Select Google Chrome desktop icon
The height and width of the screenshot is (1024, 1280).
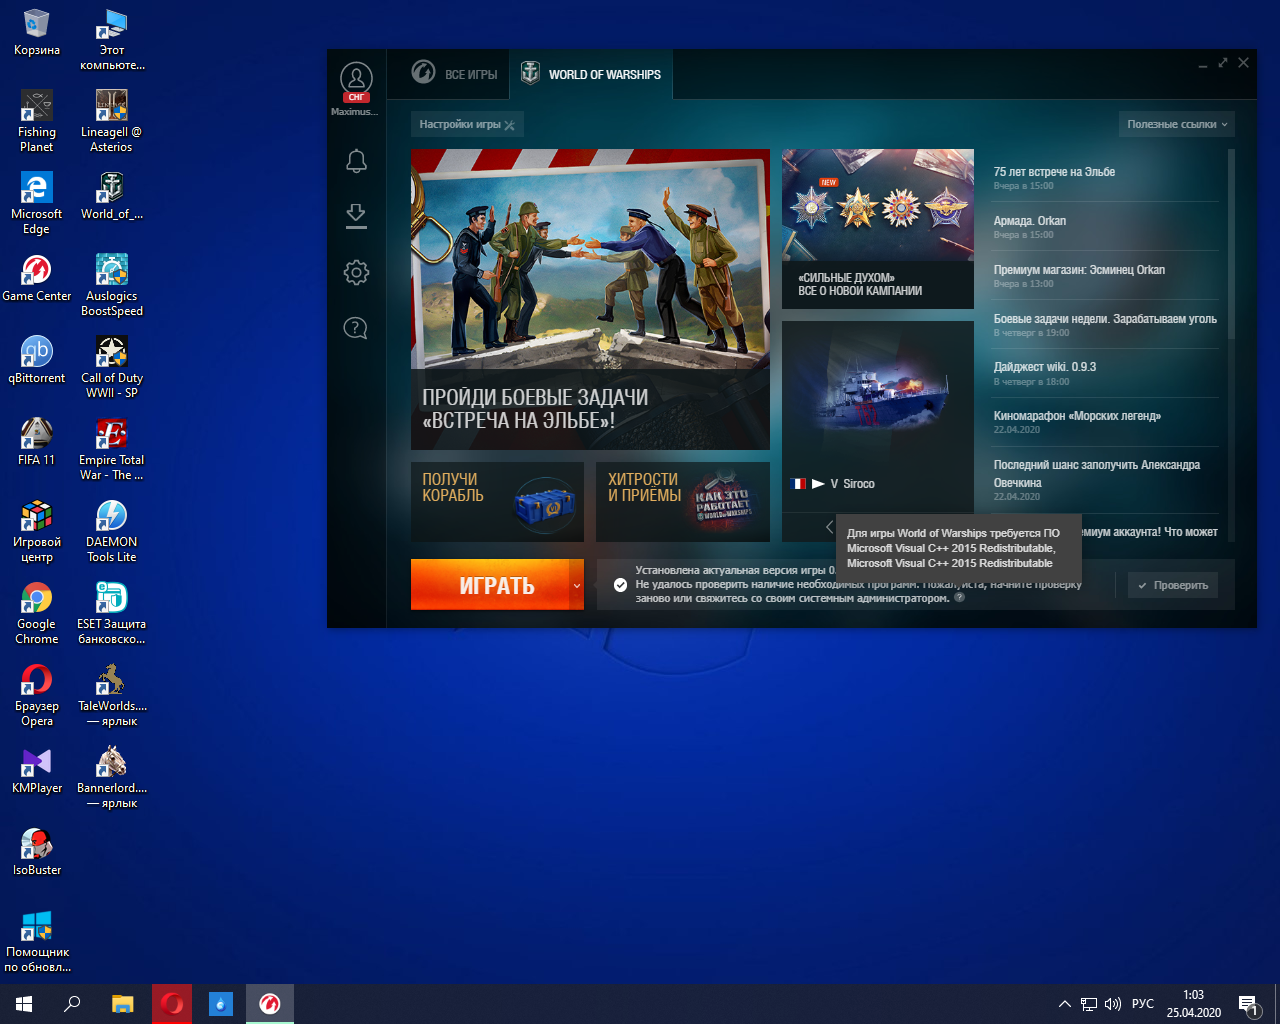point(37,613)
